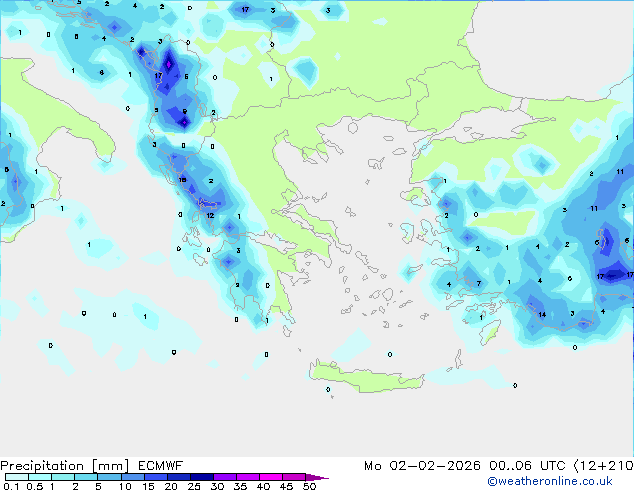
Task: Click the 0.5–1 mm legend color swatch
Action: pyautogui.click(x=40, y=477)
